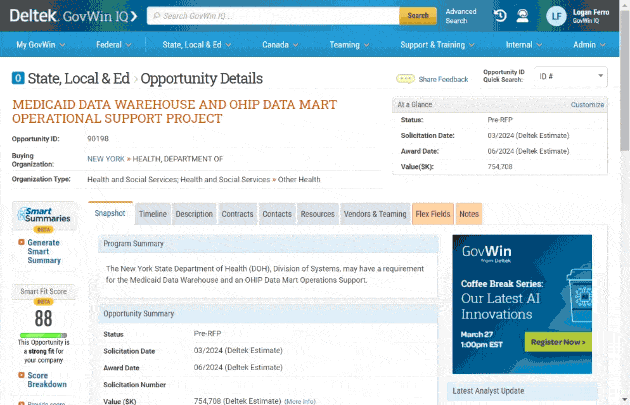Open the Advanced Search link
The image size is (630, 405).
tap(461, 16)
